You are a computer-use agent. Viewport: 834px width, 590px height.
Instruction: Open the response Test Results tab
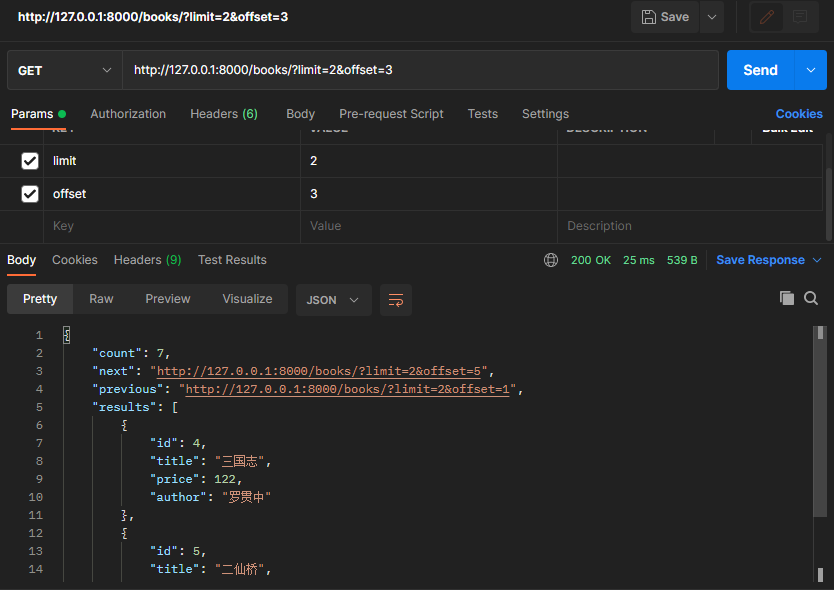coord(232,260)
